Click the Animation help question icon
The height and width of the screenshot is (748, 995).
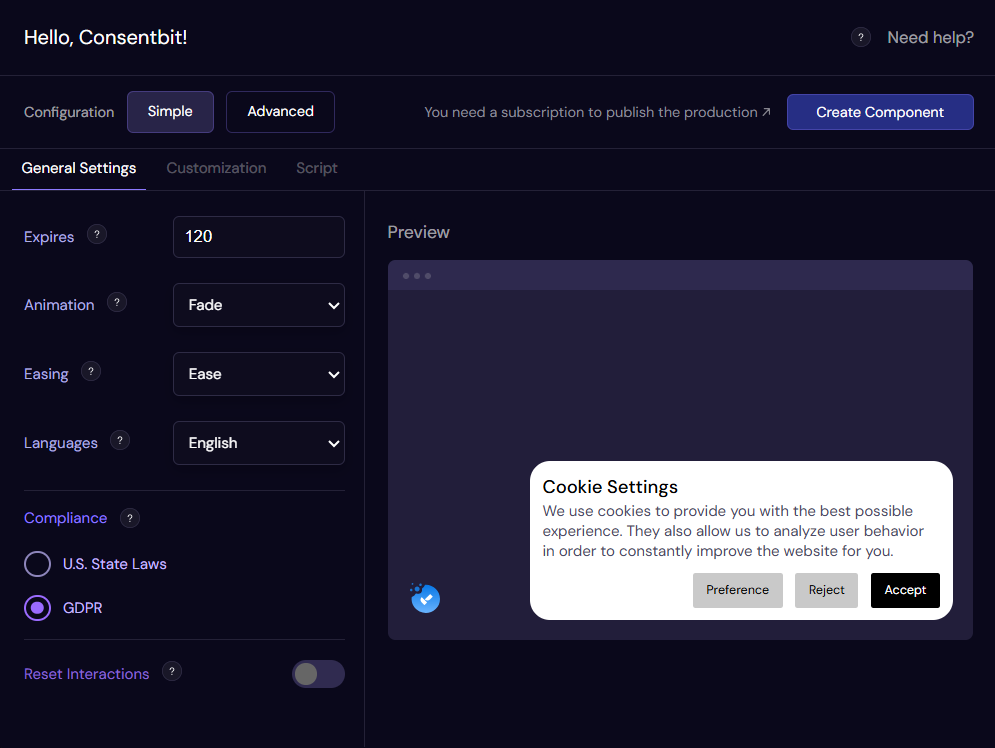[x=117, y=303]
